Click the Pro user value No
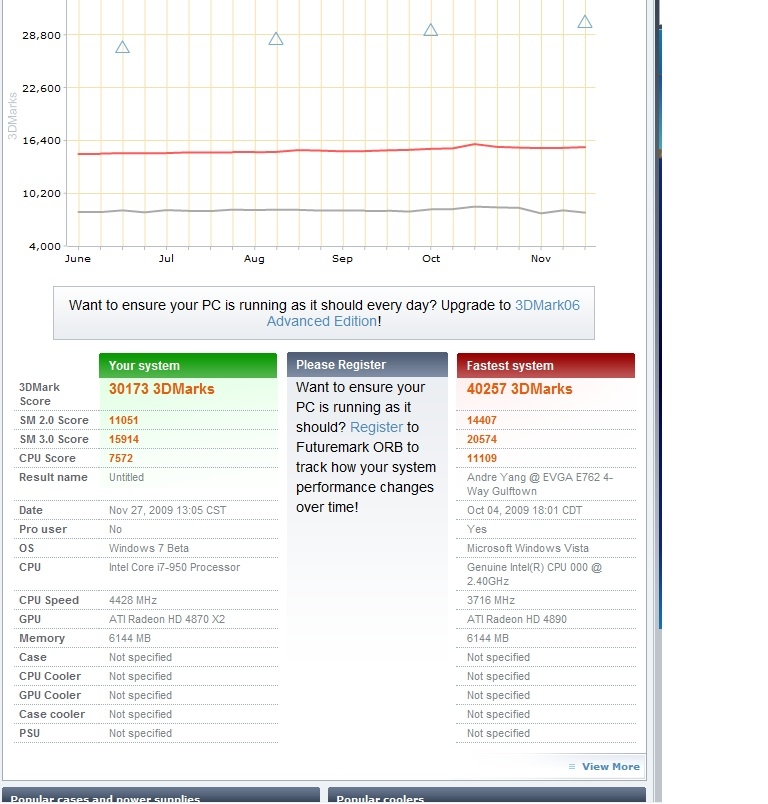This screenshot has width=768, height=804. 115,529
